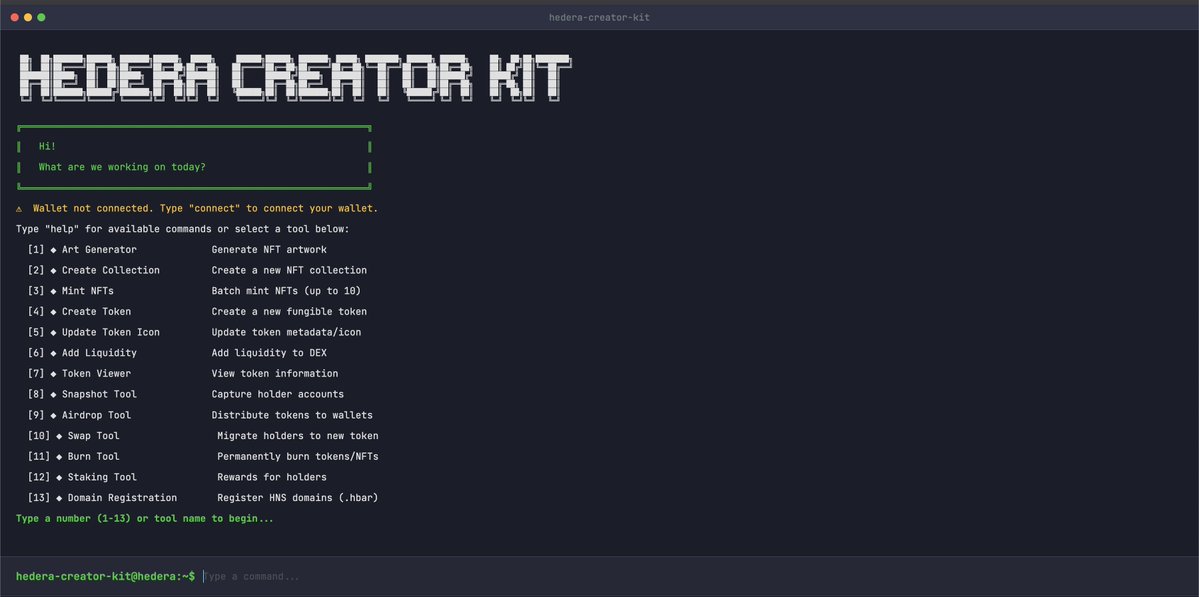
Task: Click the 'Generate NFT artwork' description
Action: pos(269,249)
